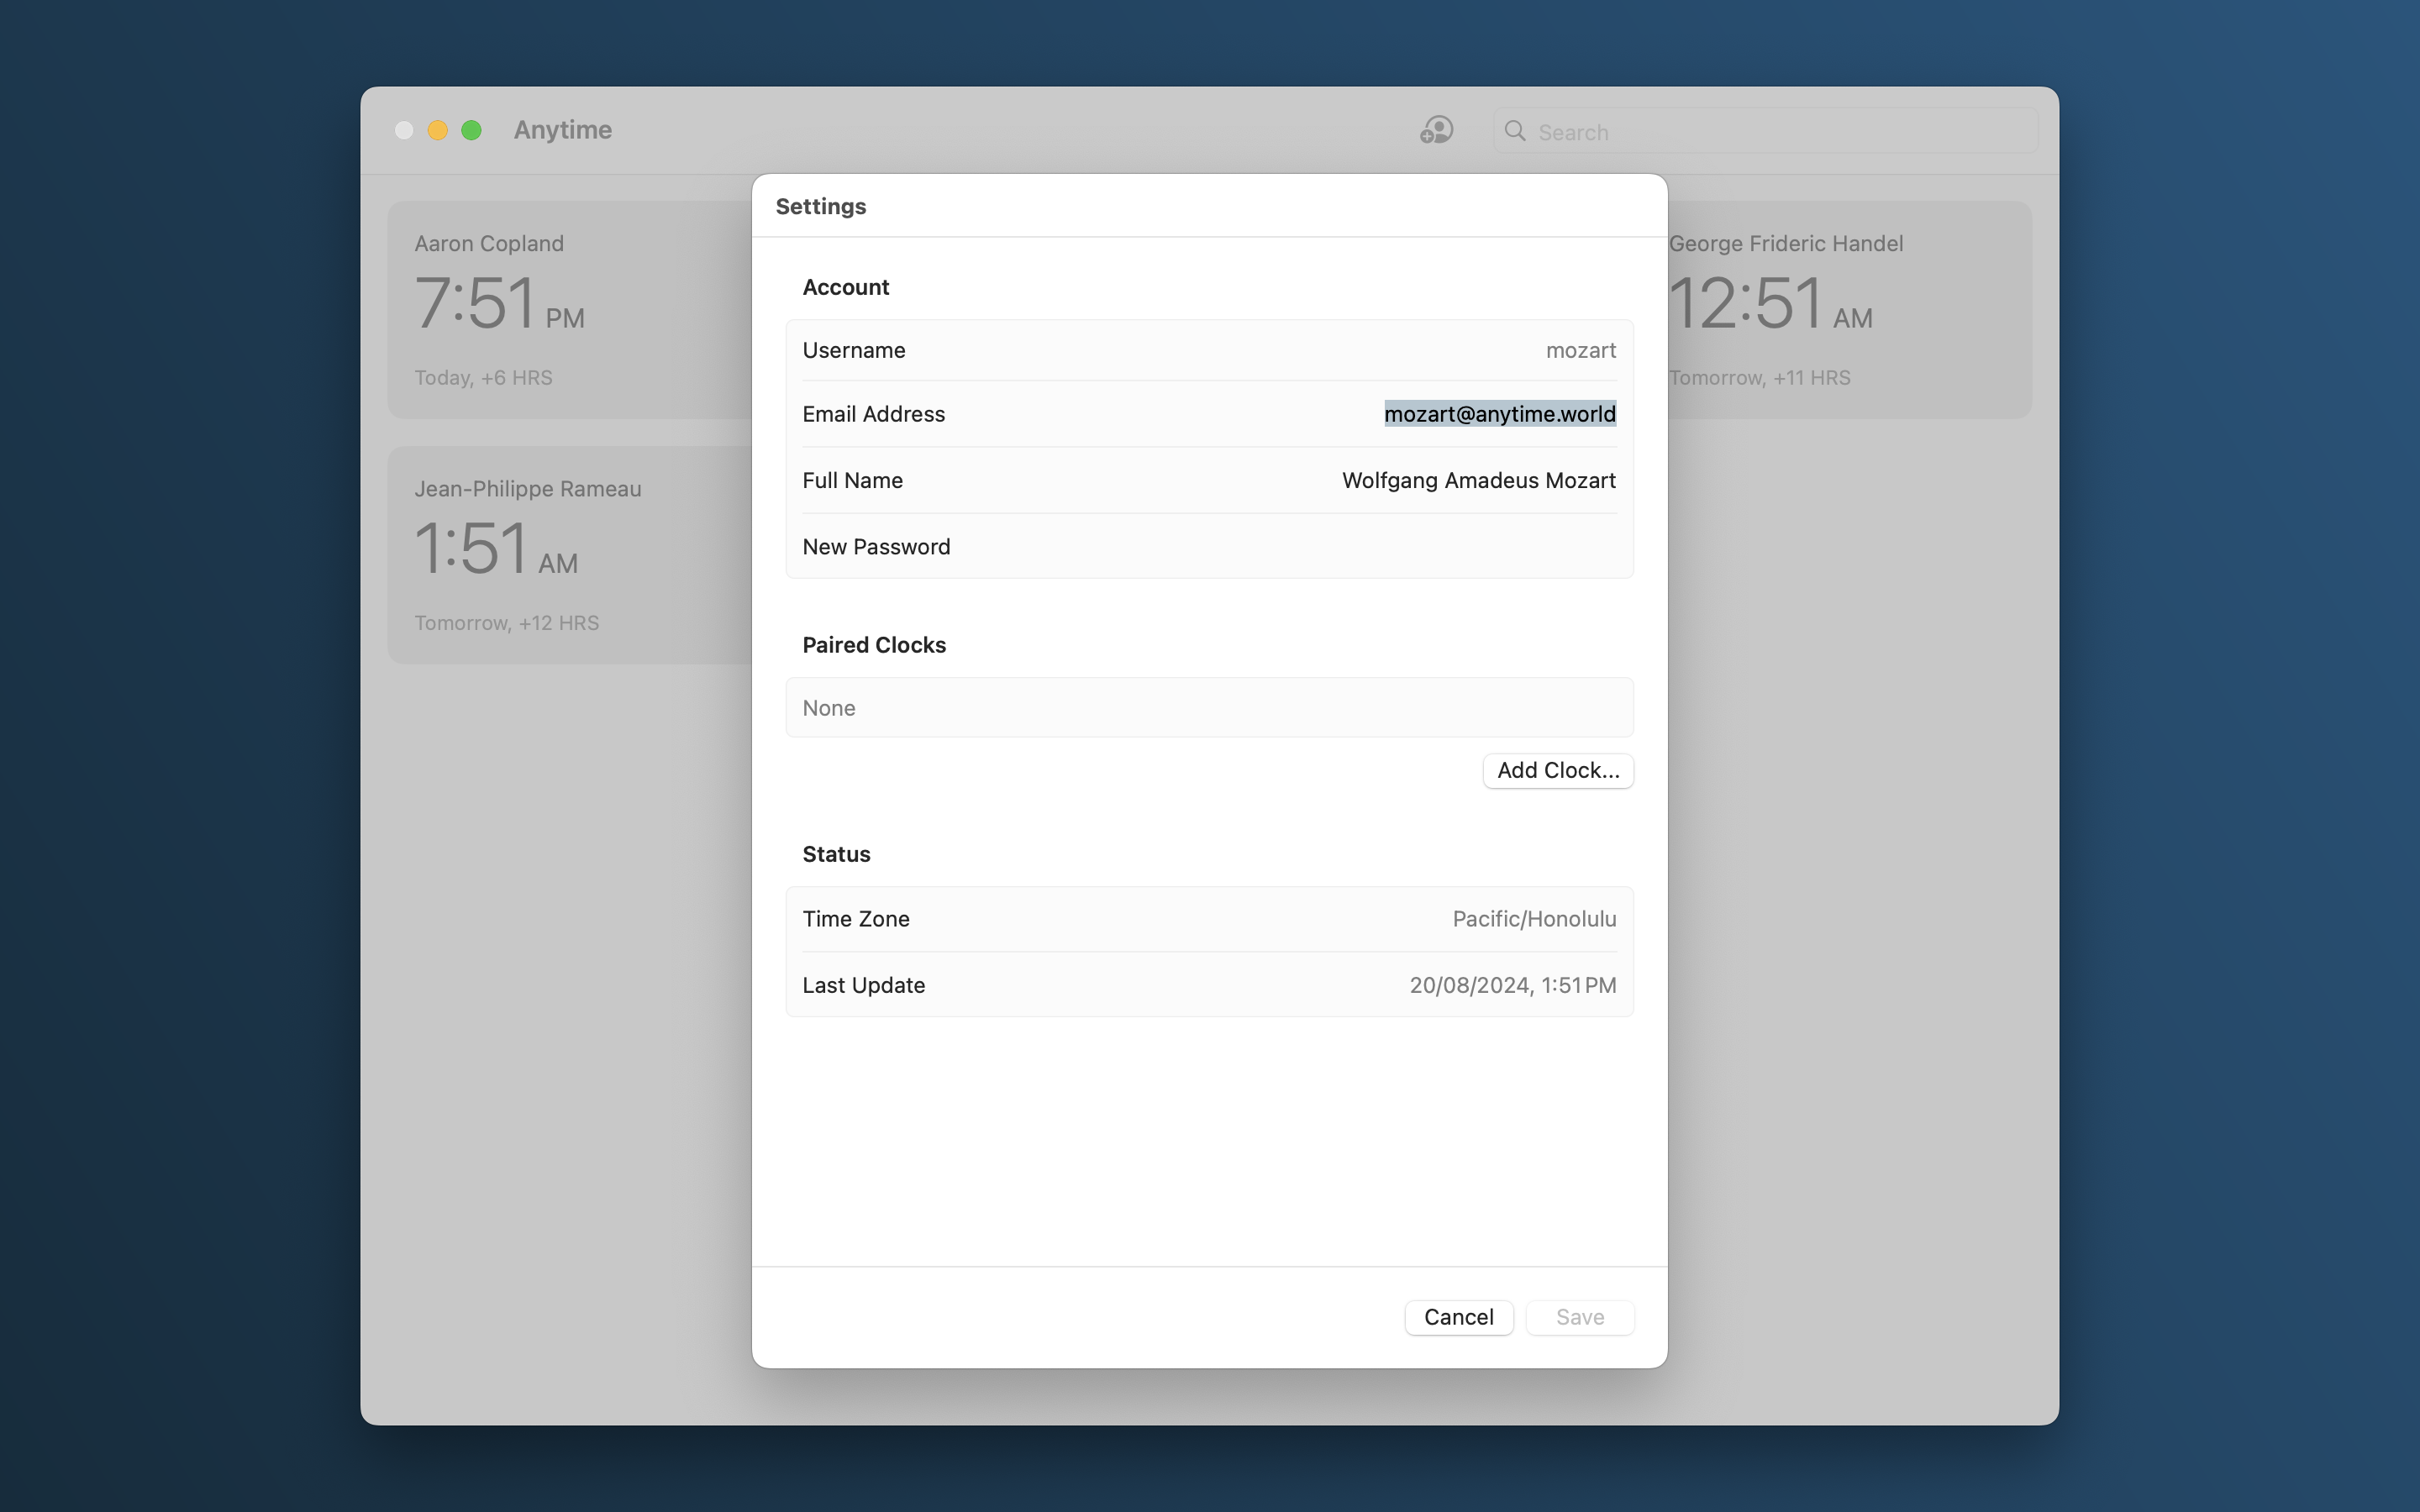Click the 7:51 PM time on Copland card
The image size is (2420, 1512).
pyautogui.click(x=499, y=303)
